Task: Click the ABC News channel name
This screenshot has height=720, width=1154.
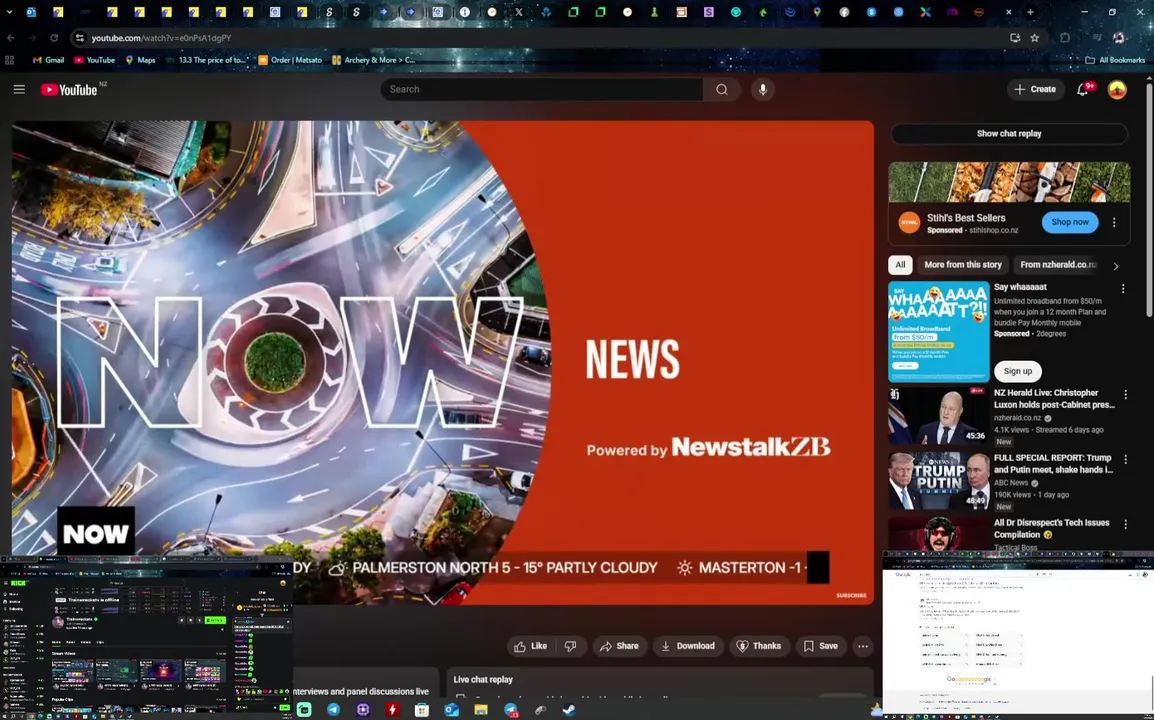Action: pyautogui.click(x=1013, y=483)
